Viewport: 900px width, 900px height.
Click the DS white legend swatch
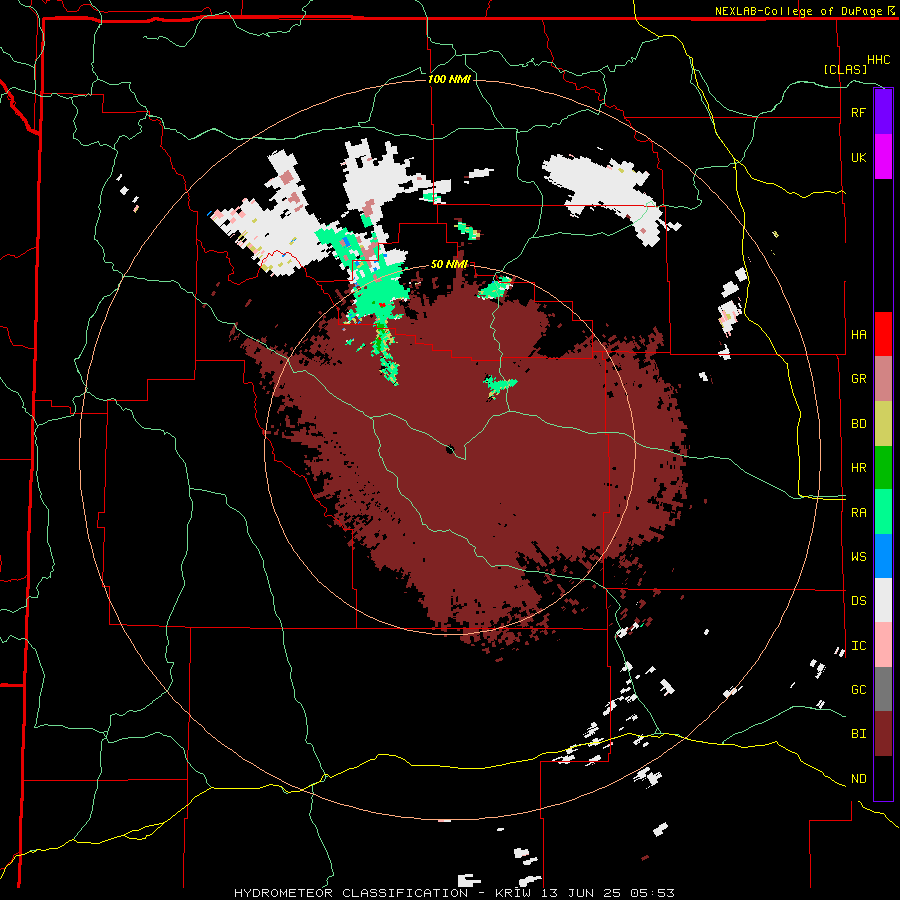coord(883,600)
